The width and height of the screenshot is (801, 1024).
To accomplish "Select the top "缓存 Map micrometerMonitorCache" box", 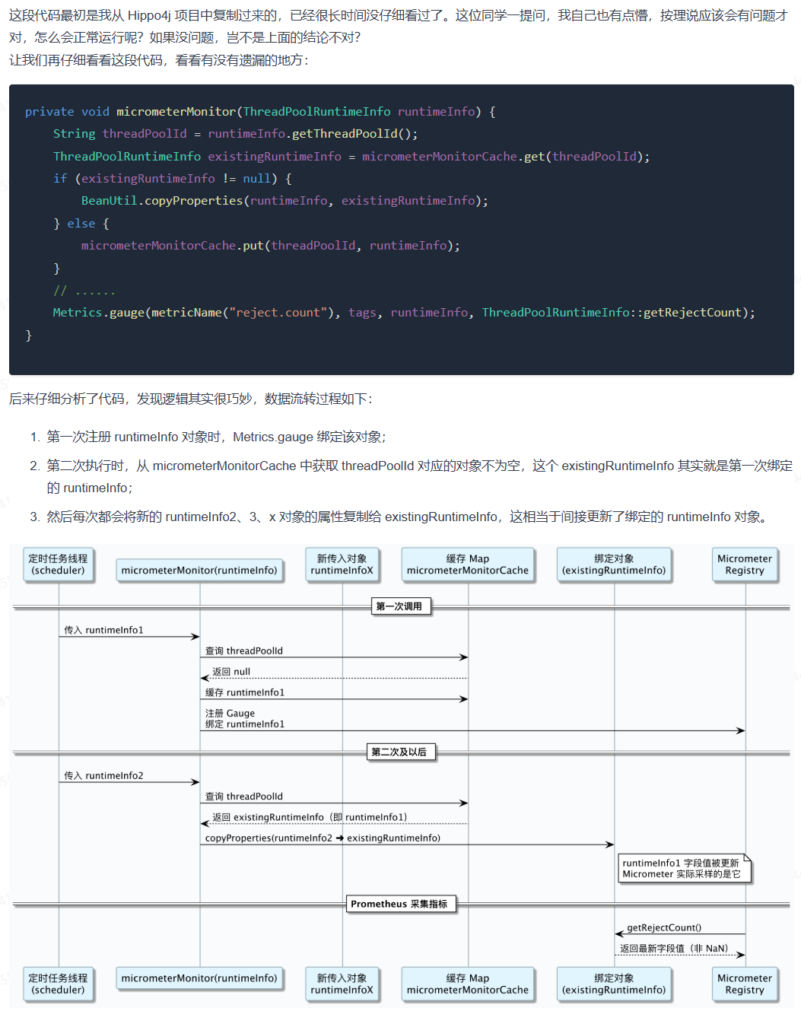I will coord(467,564).
